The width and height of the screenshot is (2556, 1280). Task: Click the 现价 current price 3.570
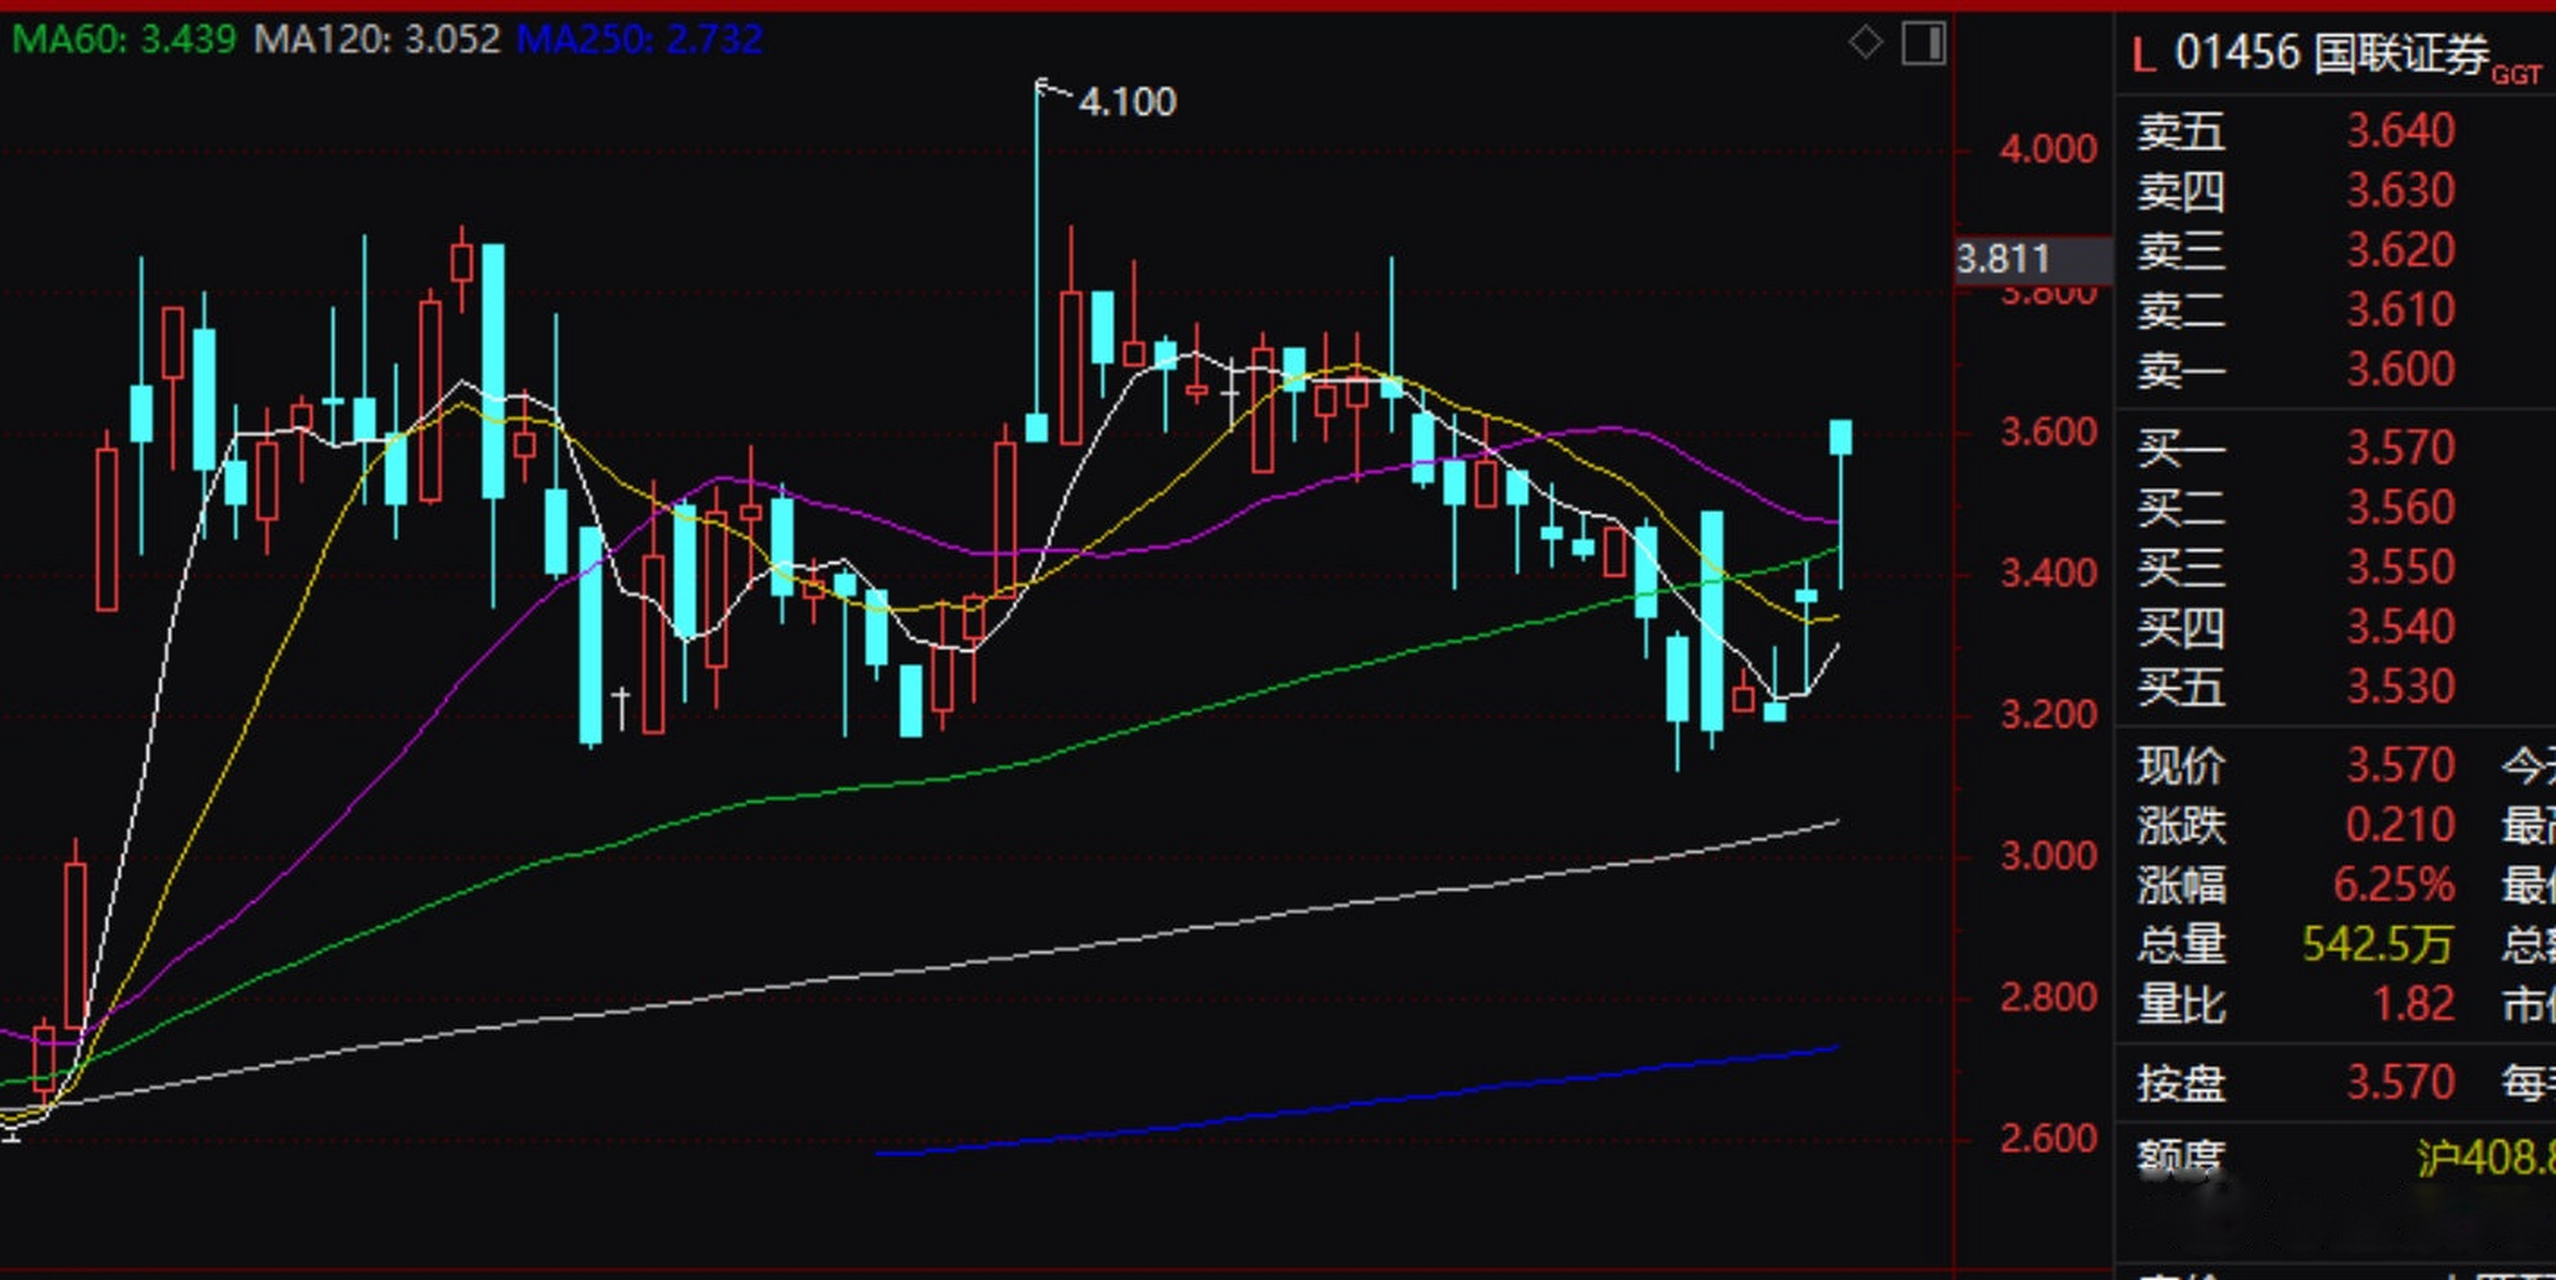coord(2400,766)
